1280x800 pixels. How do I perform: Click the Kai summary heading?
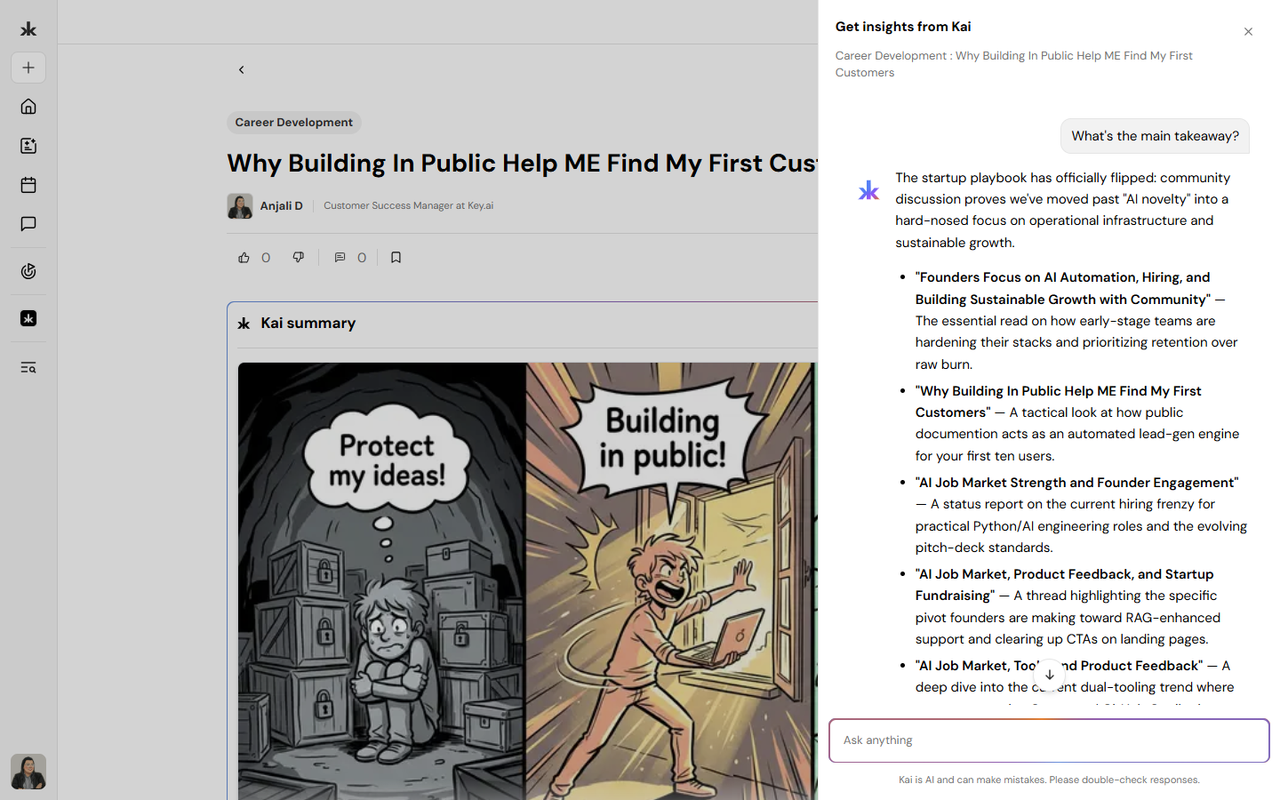pyautogui.click(x=308, y=323)
